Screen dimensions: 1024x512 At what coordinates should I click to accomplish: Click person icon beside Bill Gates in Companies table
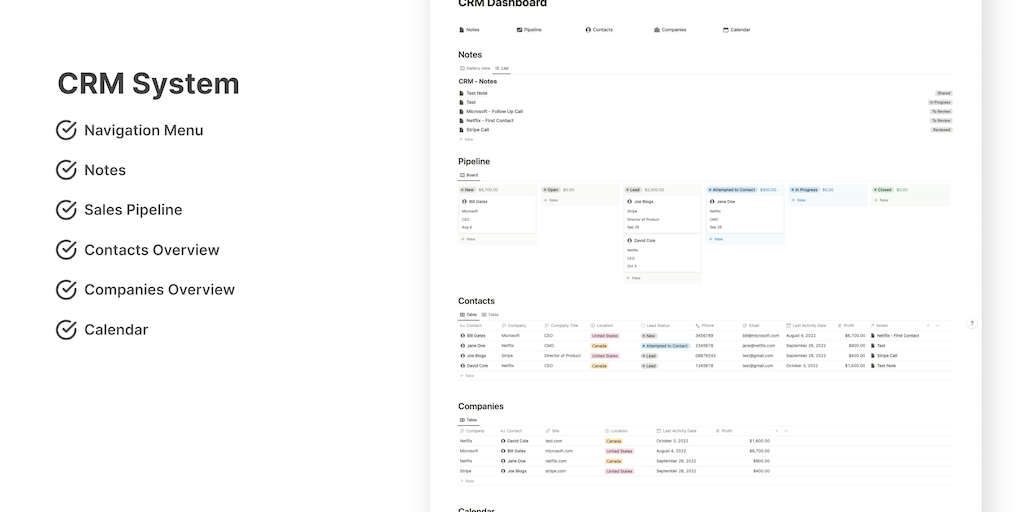coord(503,451)
